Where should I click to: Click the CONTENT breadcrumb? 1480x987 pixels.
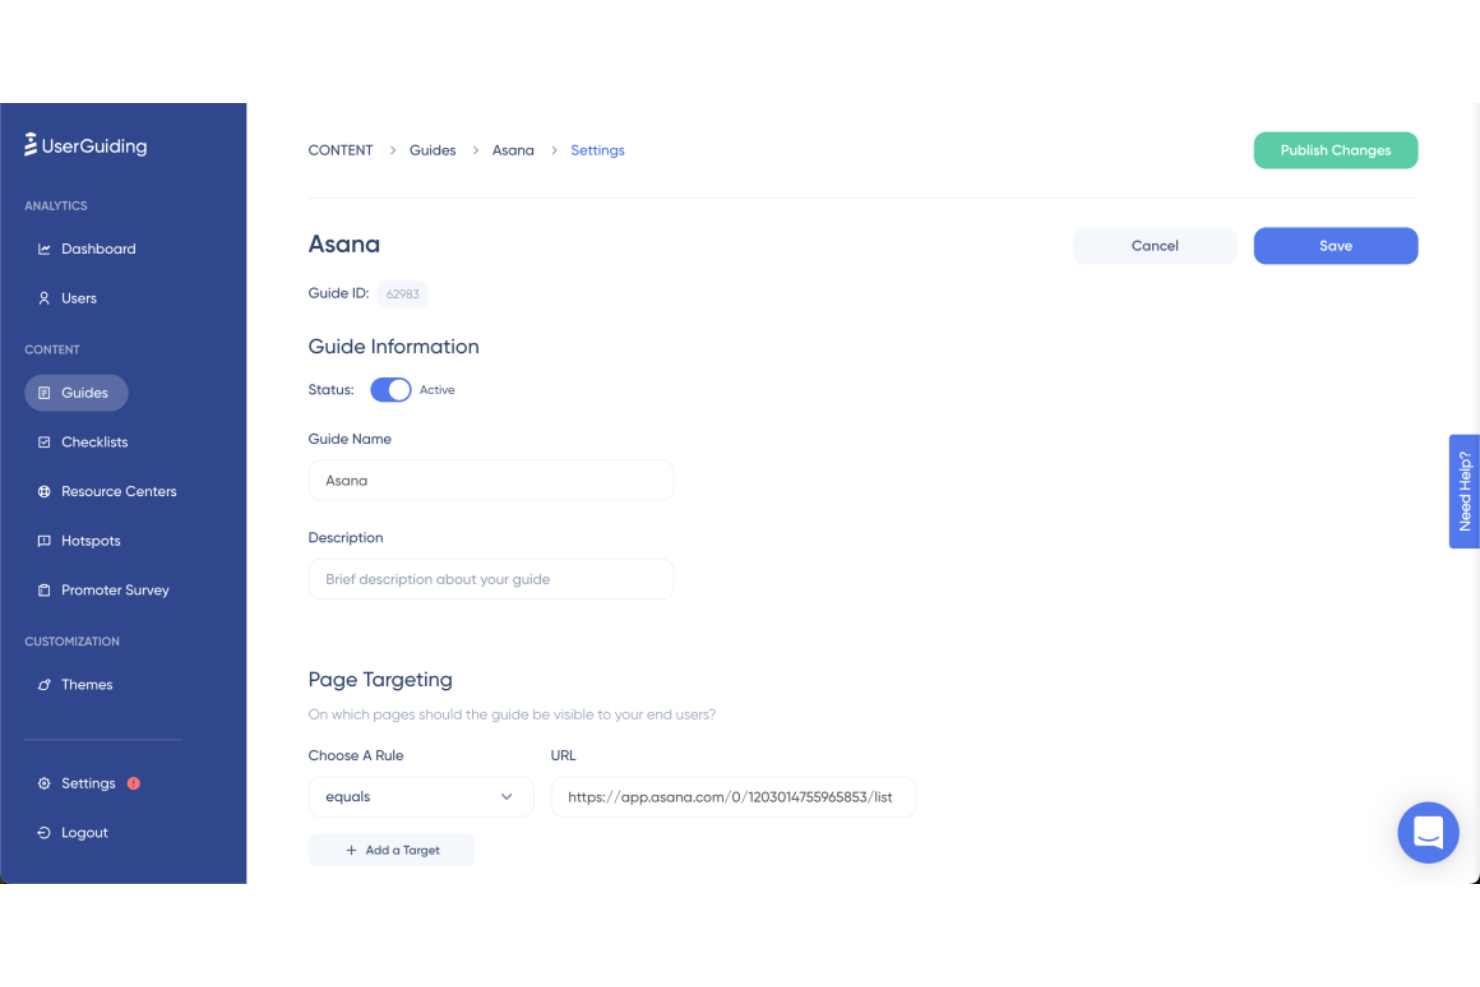coord(340,150)
